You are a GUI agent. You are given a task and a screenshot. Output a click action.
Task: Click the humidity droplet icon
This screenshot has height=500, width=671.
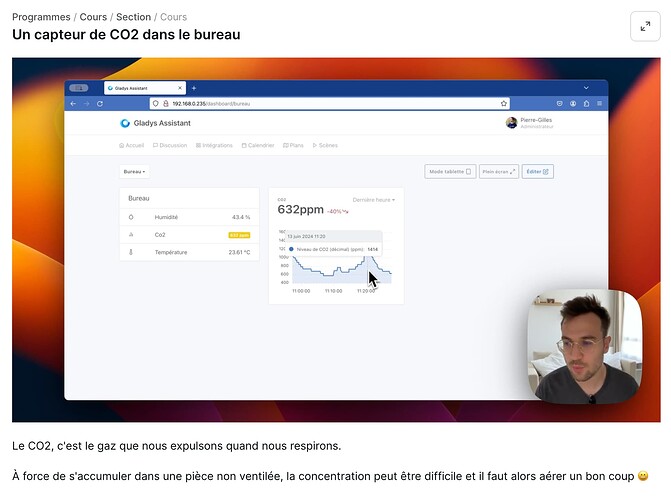coord(131,217)
